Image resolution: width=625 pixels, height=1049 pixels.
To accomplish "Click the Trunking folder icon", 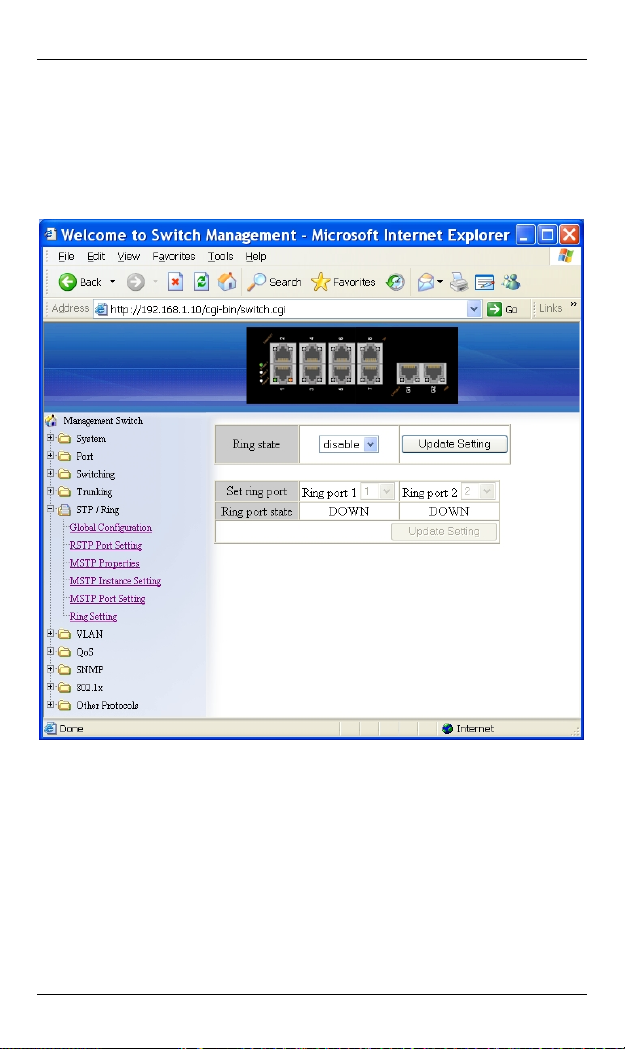I will click(64, 492).
